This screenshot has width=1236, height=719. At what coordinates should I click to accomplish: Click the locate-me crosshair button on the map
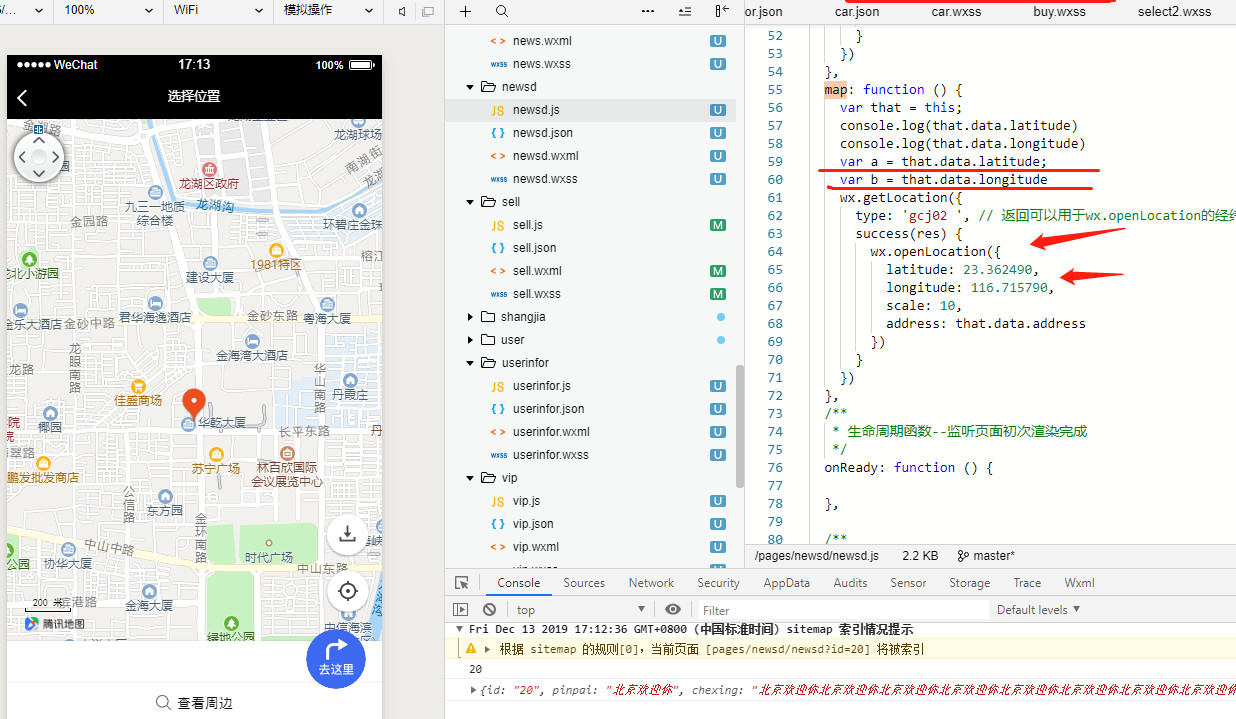coord(348,591)
